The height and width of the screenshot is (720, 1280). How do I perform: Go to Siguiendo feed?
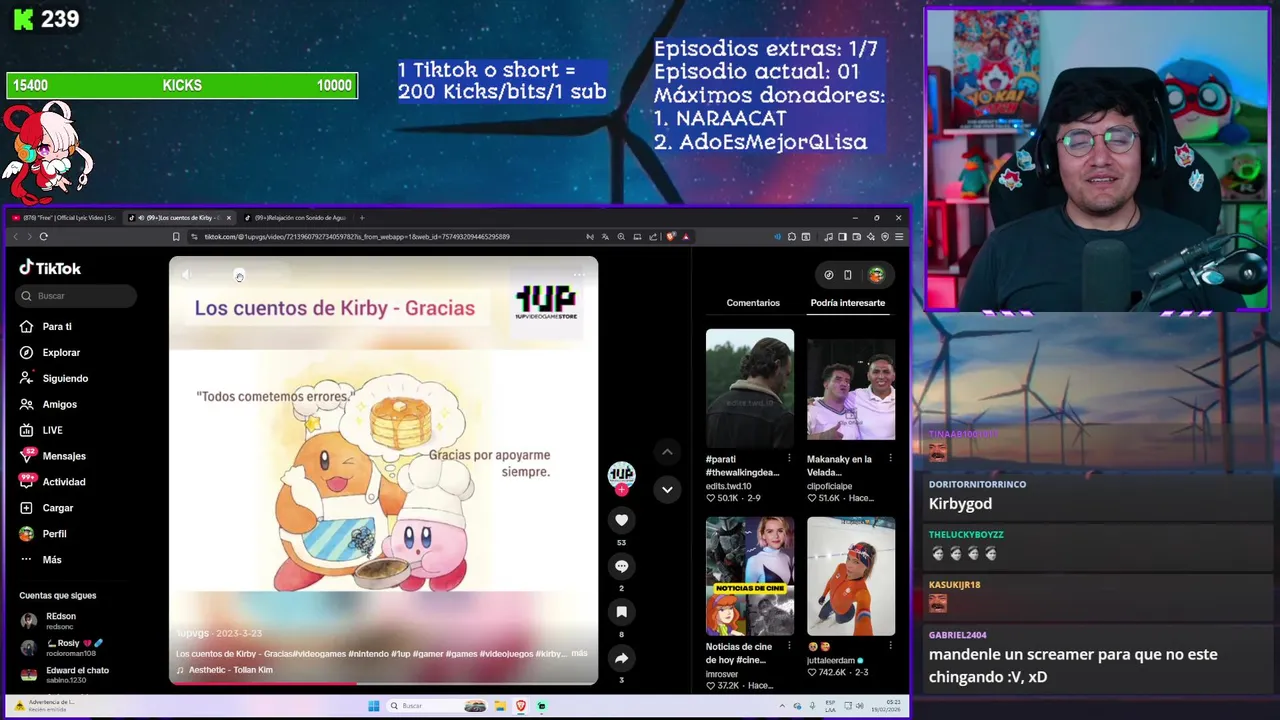click(54, 379)
